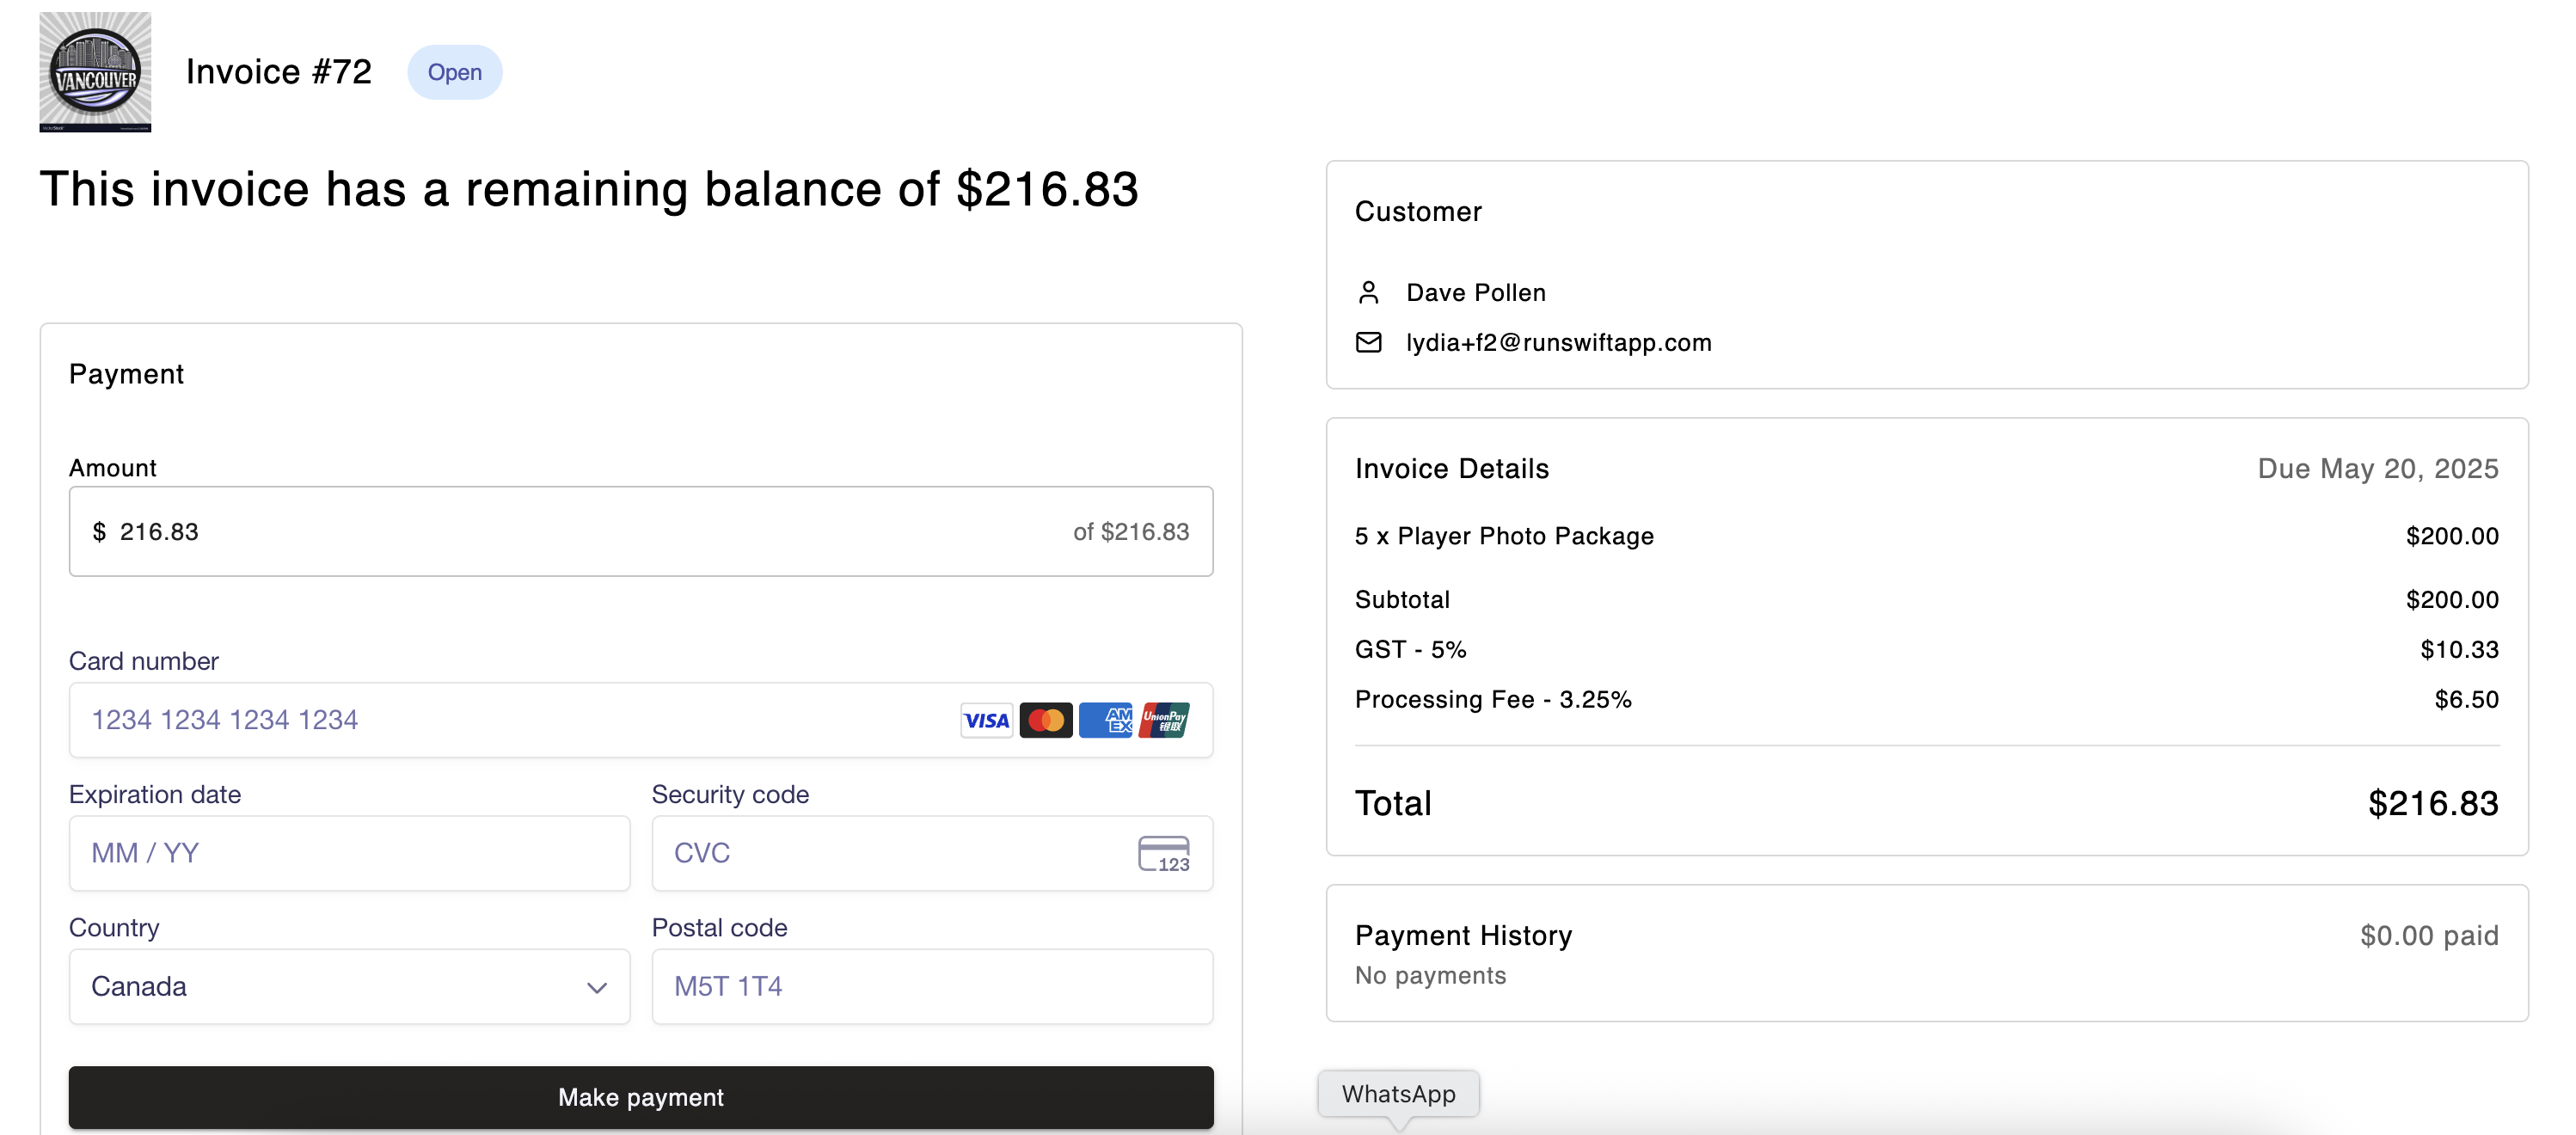Click the American Express card icon
Screen dimensions: 2576x1135
1105,720
